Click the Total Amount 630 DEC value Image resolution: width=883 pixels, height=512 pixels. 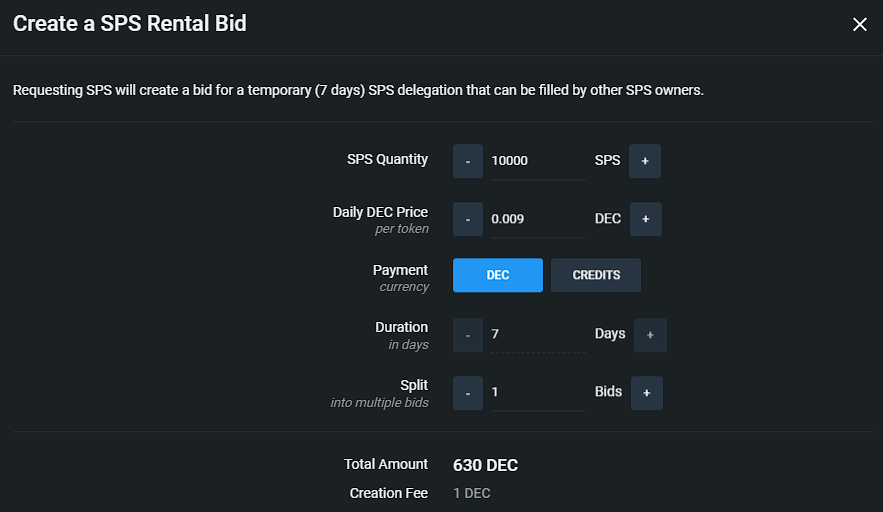pyautogui.click(x=485, y=465)
